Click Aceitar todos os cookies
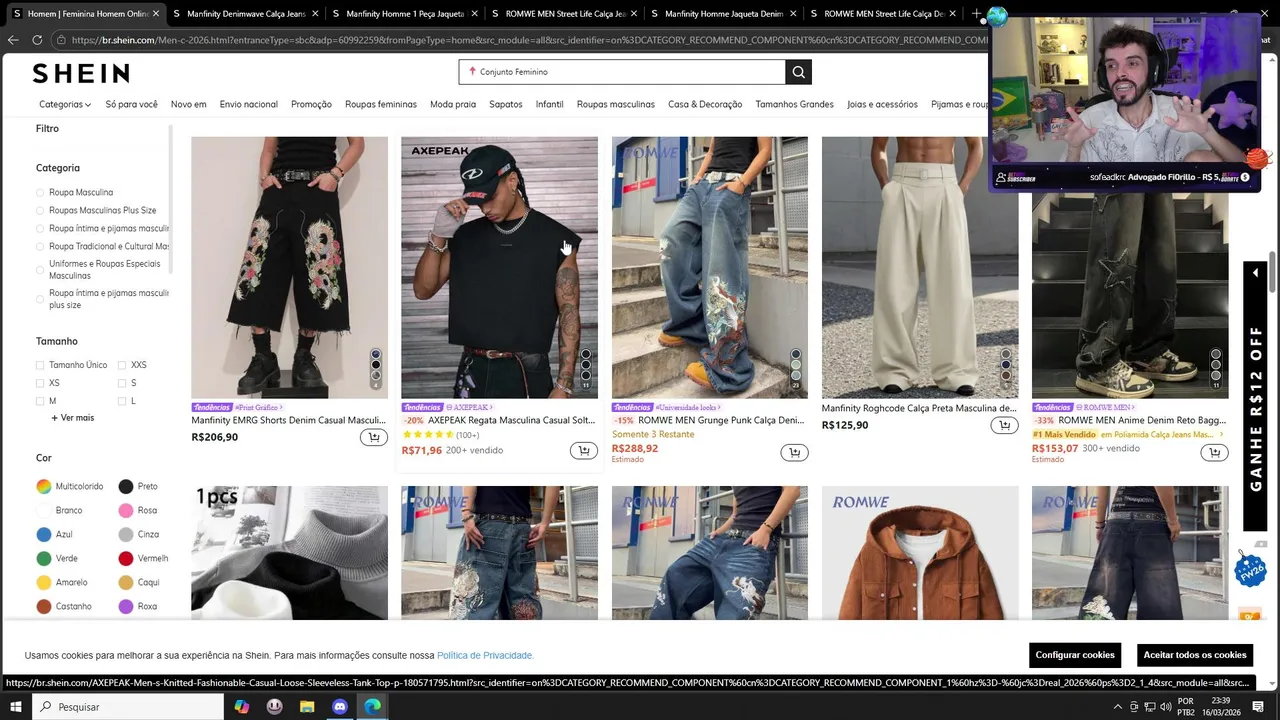Image resolution: width=1280 pixels, height=720 pixels. [1195, 655]
